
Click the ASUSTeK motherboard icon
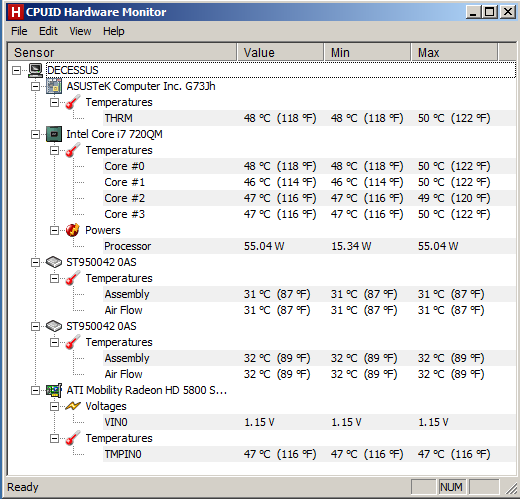click(54, 86)
